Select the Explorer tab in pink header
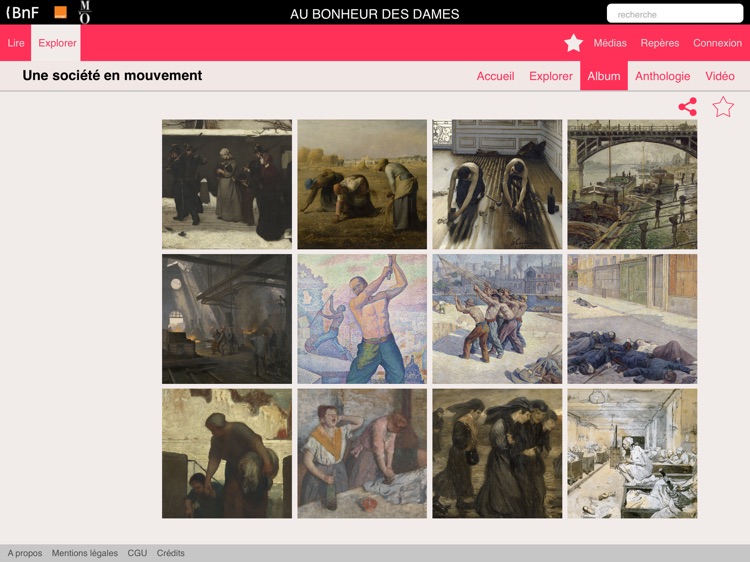 click(57, 43)
